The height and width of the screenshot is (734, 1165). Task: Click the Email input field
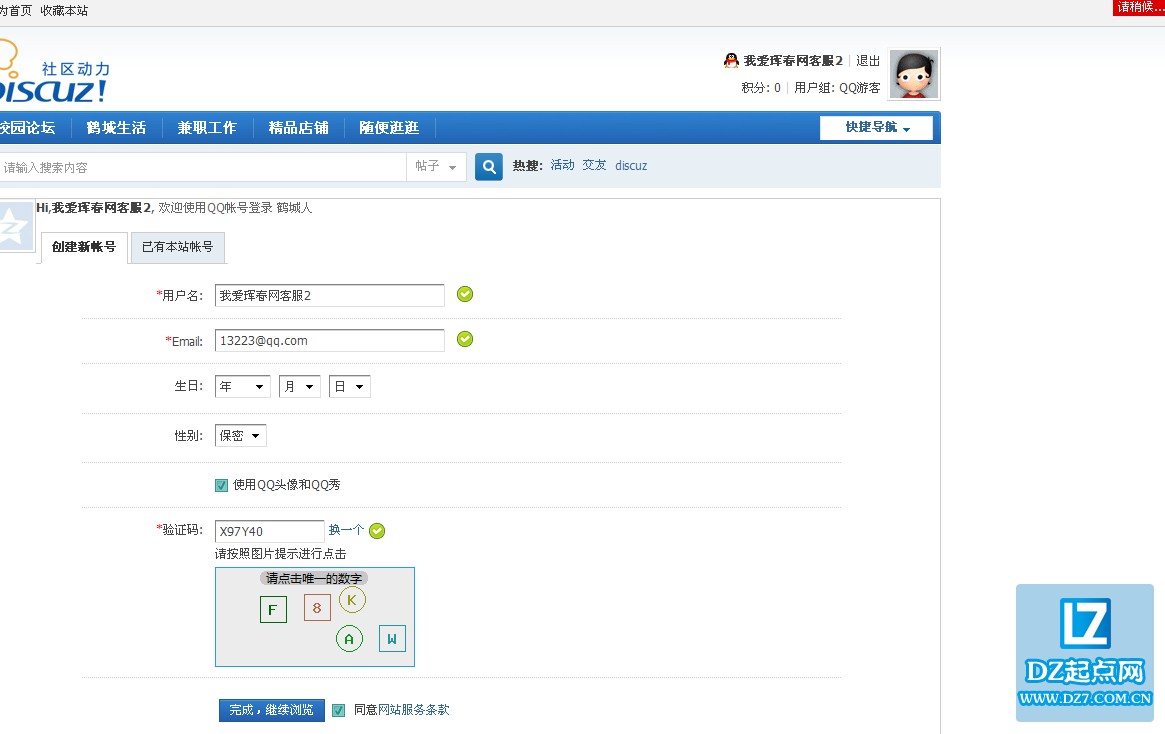coord(329,341)
